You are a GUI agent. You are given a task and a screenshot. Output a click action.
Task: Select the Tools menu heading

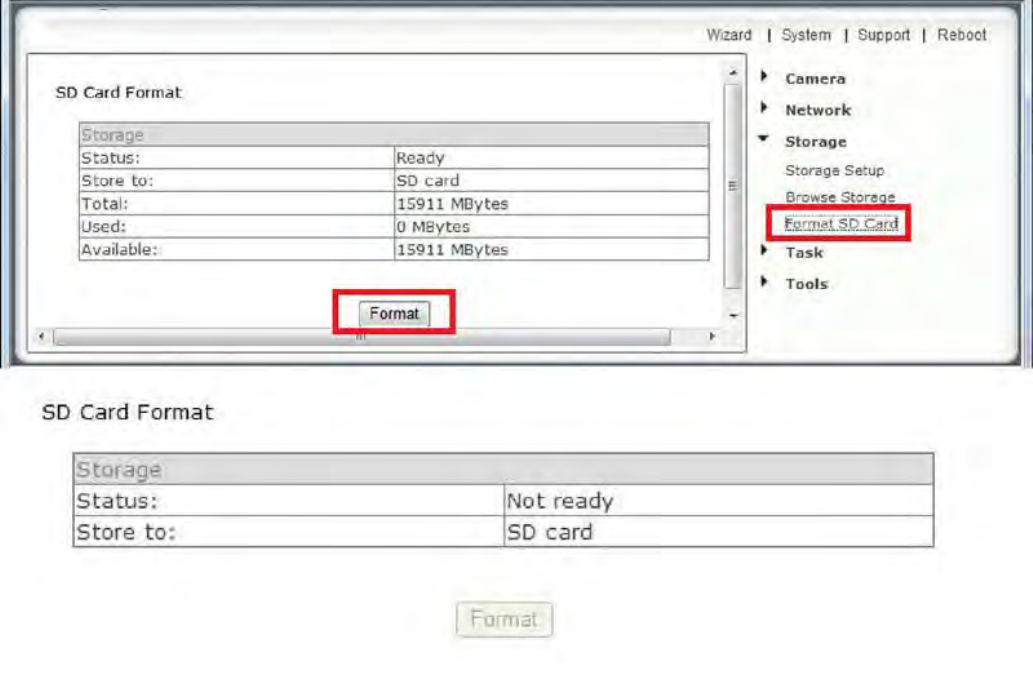[806, 284]
